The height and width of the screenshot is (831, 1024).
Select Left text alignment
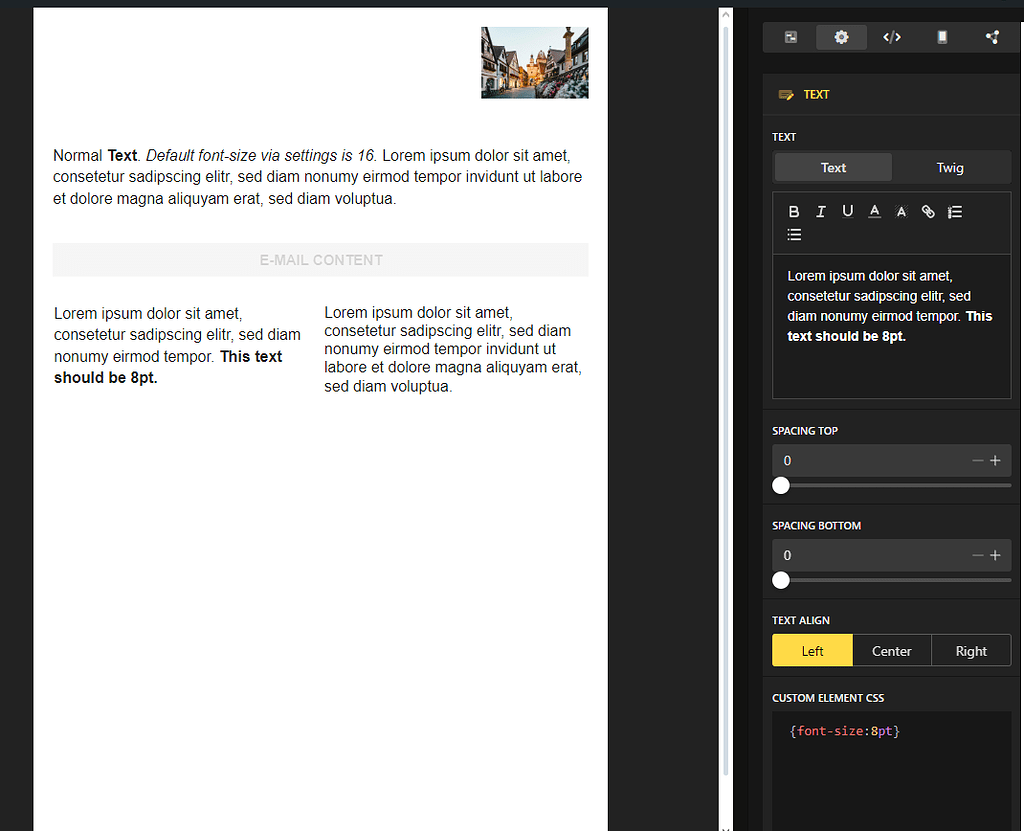tap(812, 650)
